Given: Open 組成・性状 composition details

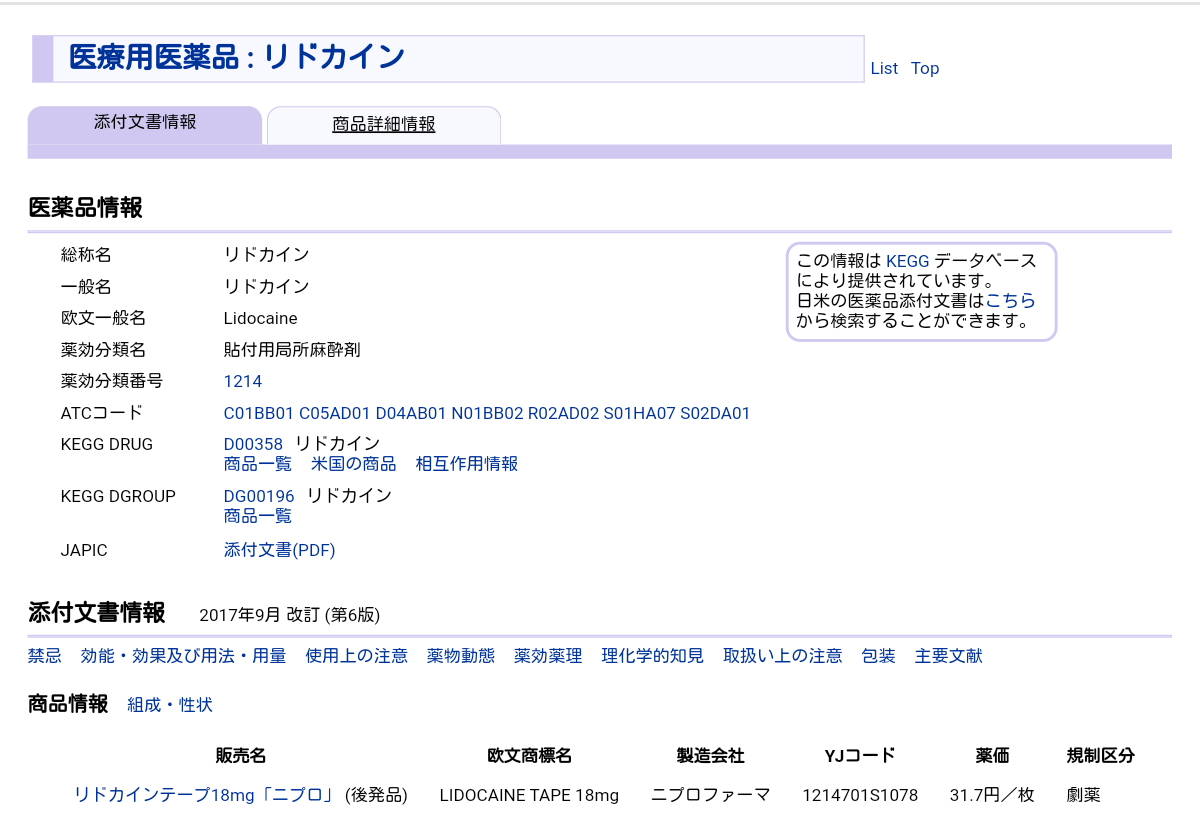Looking at the screenshot, I should tap(168, 705).
